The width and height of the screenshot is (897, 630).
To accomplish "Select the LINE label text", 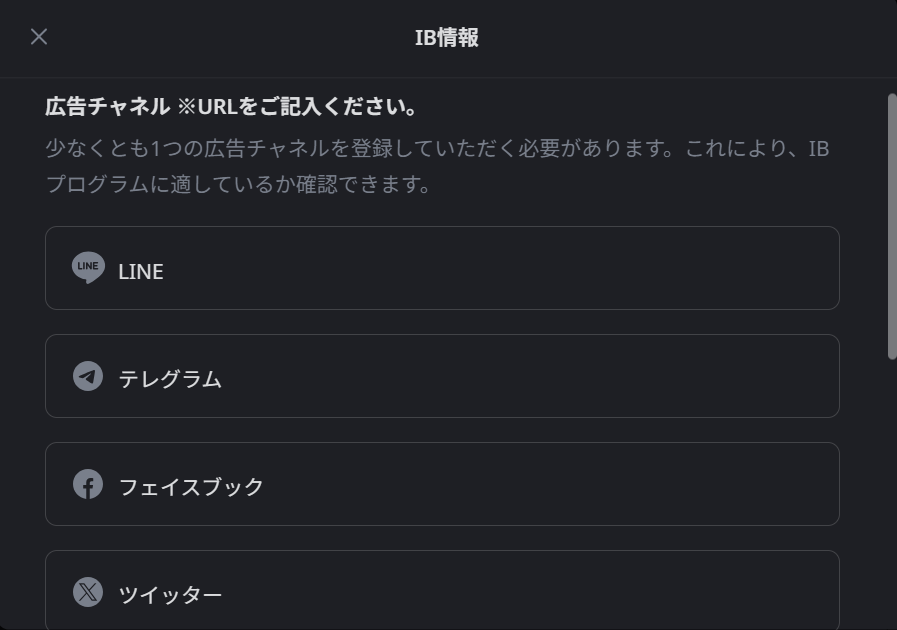I will (141, 272).
